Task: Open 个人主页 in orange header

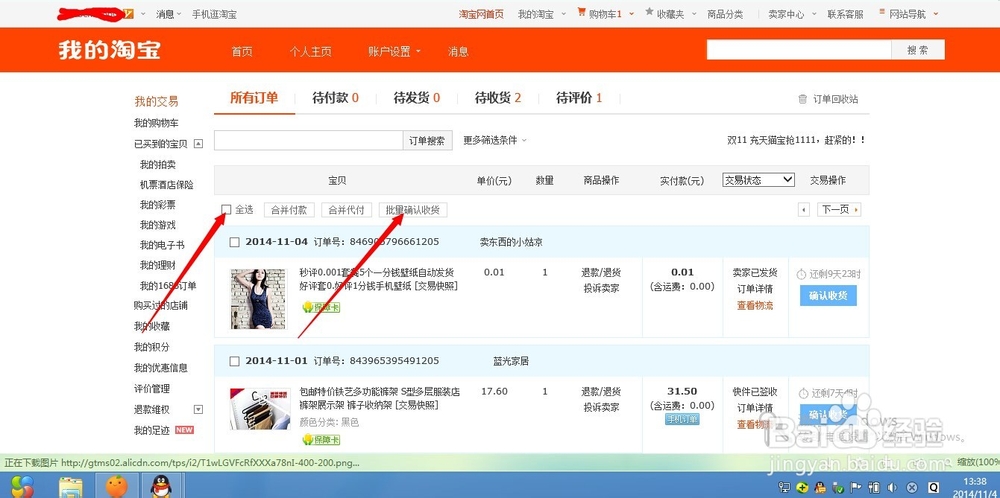Action: (x=311, y=52)
